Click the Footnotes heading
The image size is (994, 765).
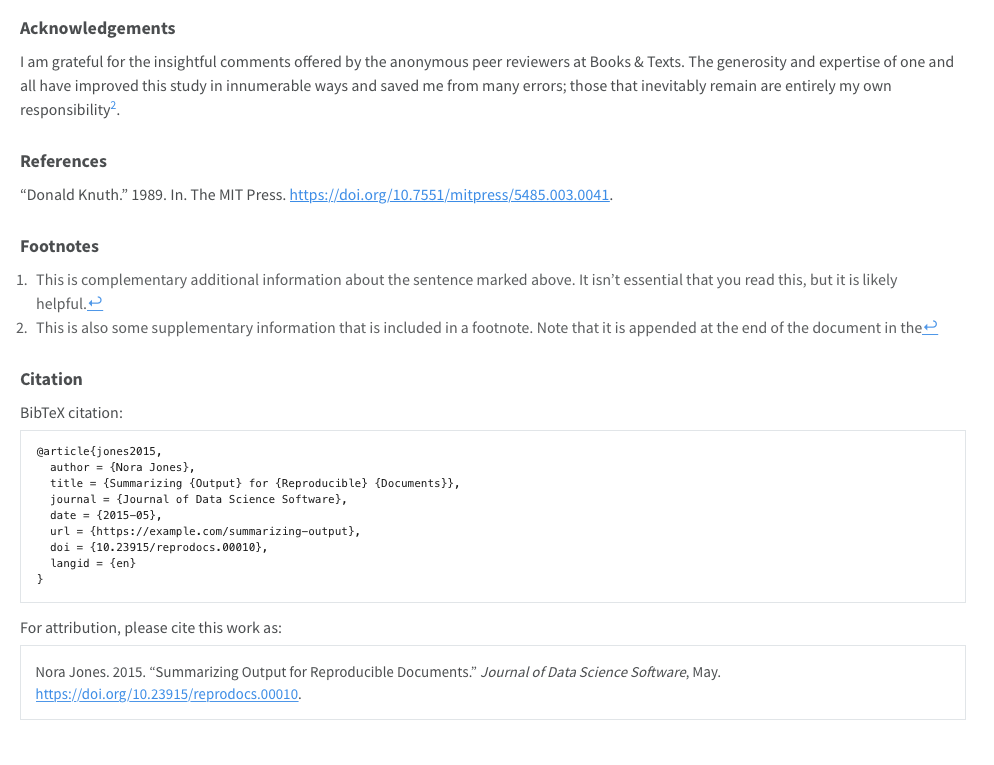tap(59, 246)
